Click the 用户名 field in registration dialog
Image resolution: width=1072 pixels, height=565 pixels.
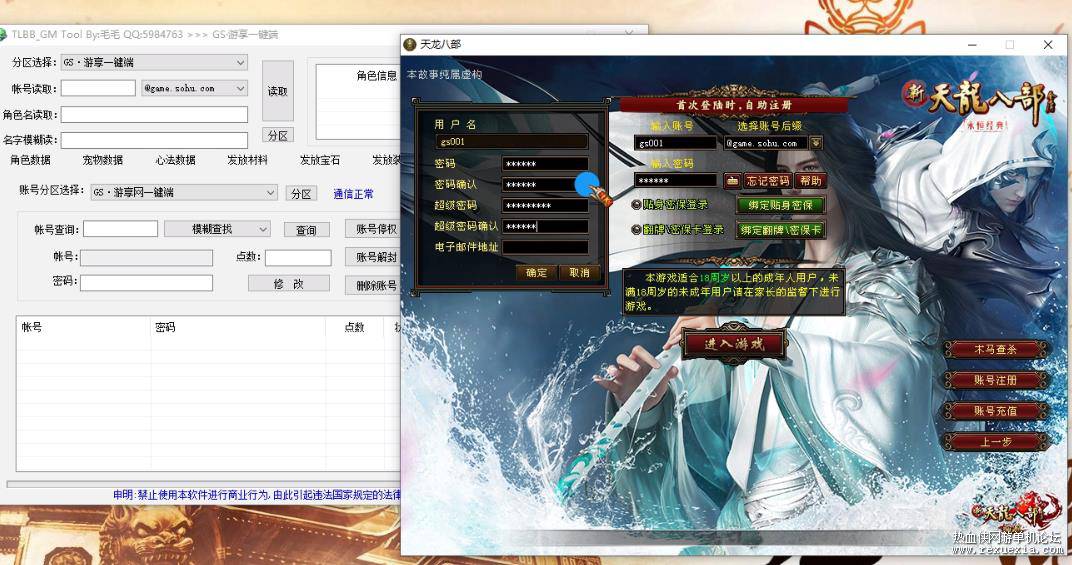tap(512, 142)
